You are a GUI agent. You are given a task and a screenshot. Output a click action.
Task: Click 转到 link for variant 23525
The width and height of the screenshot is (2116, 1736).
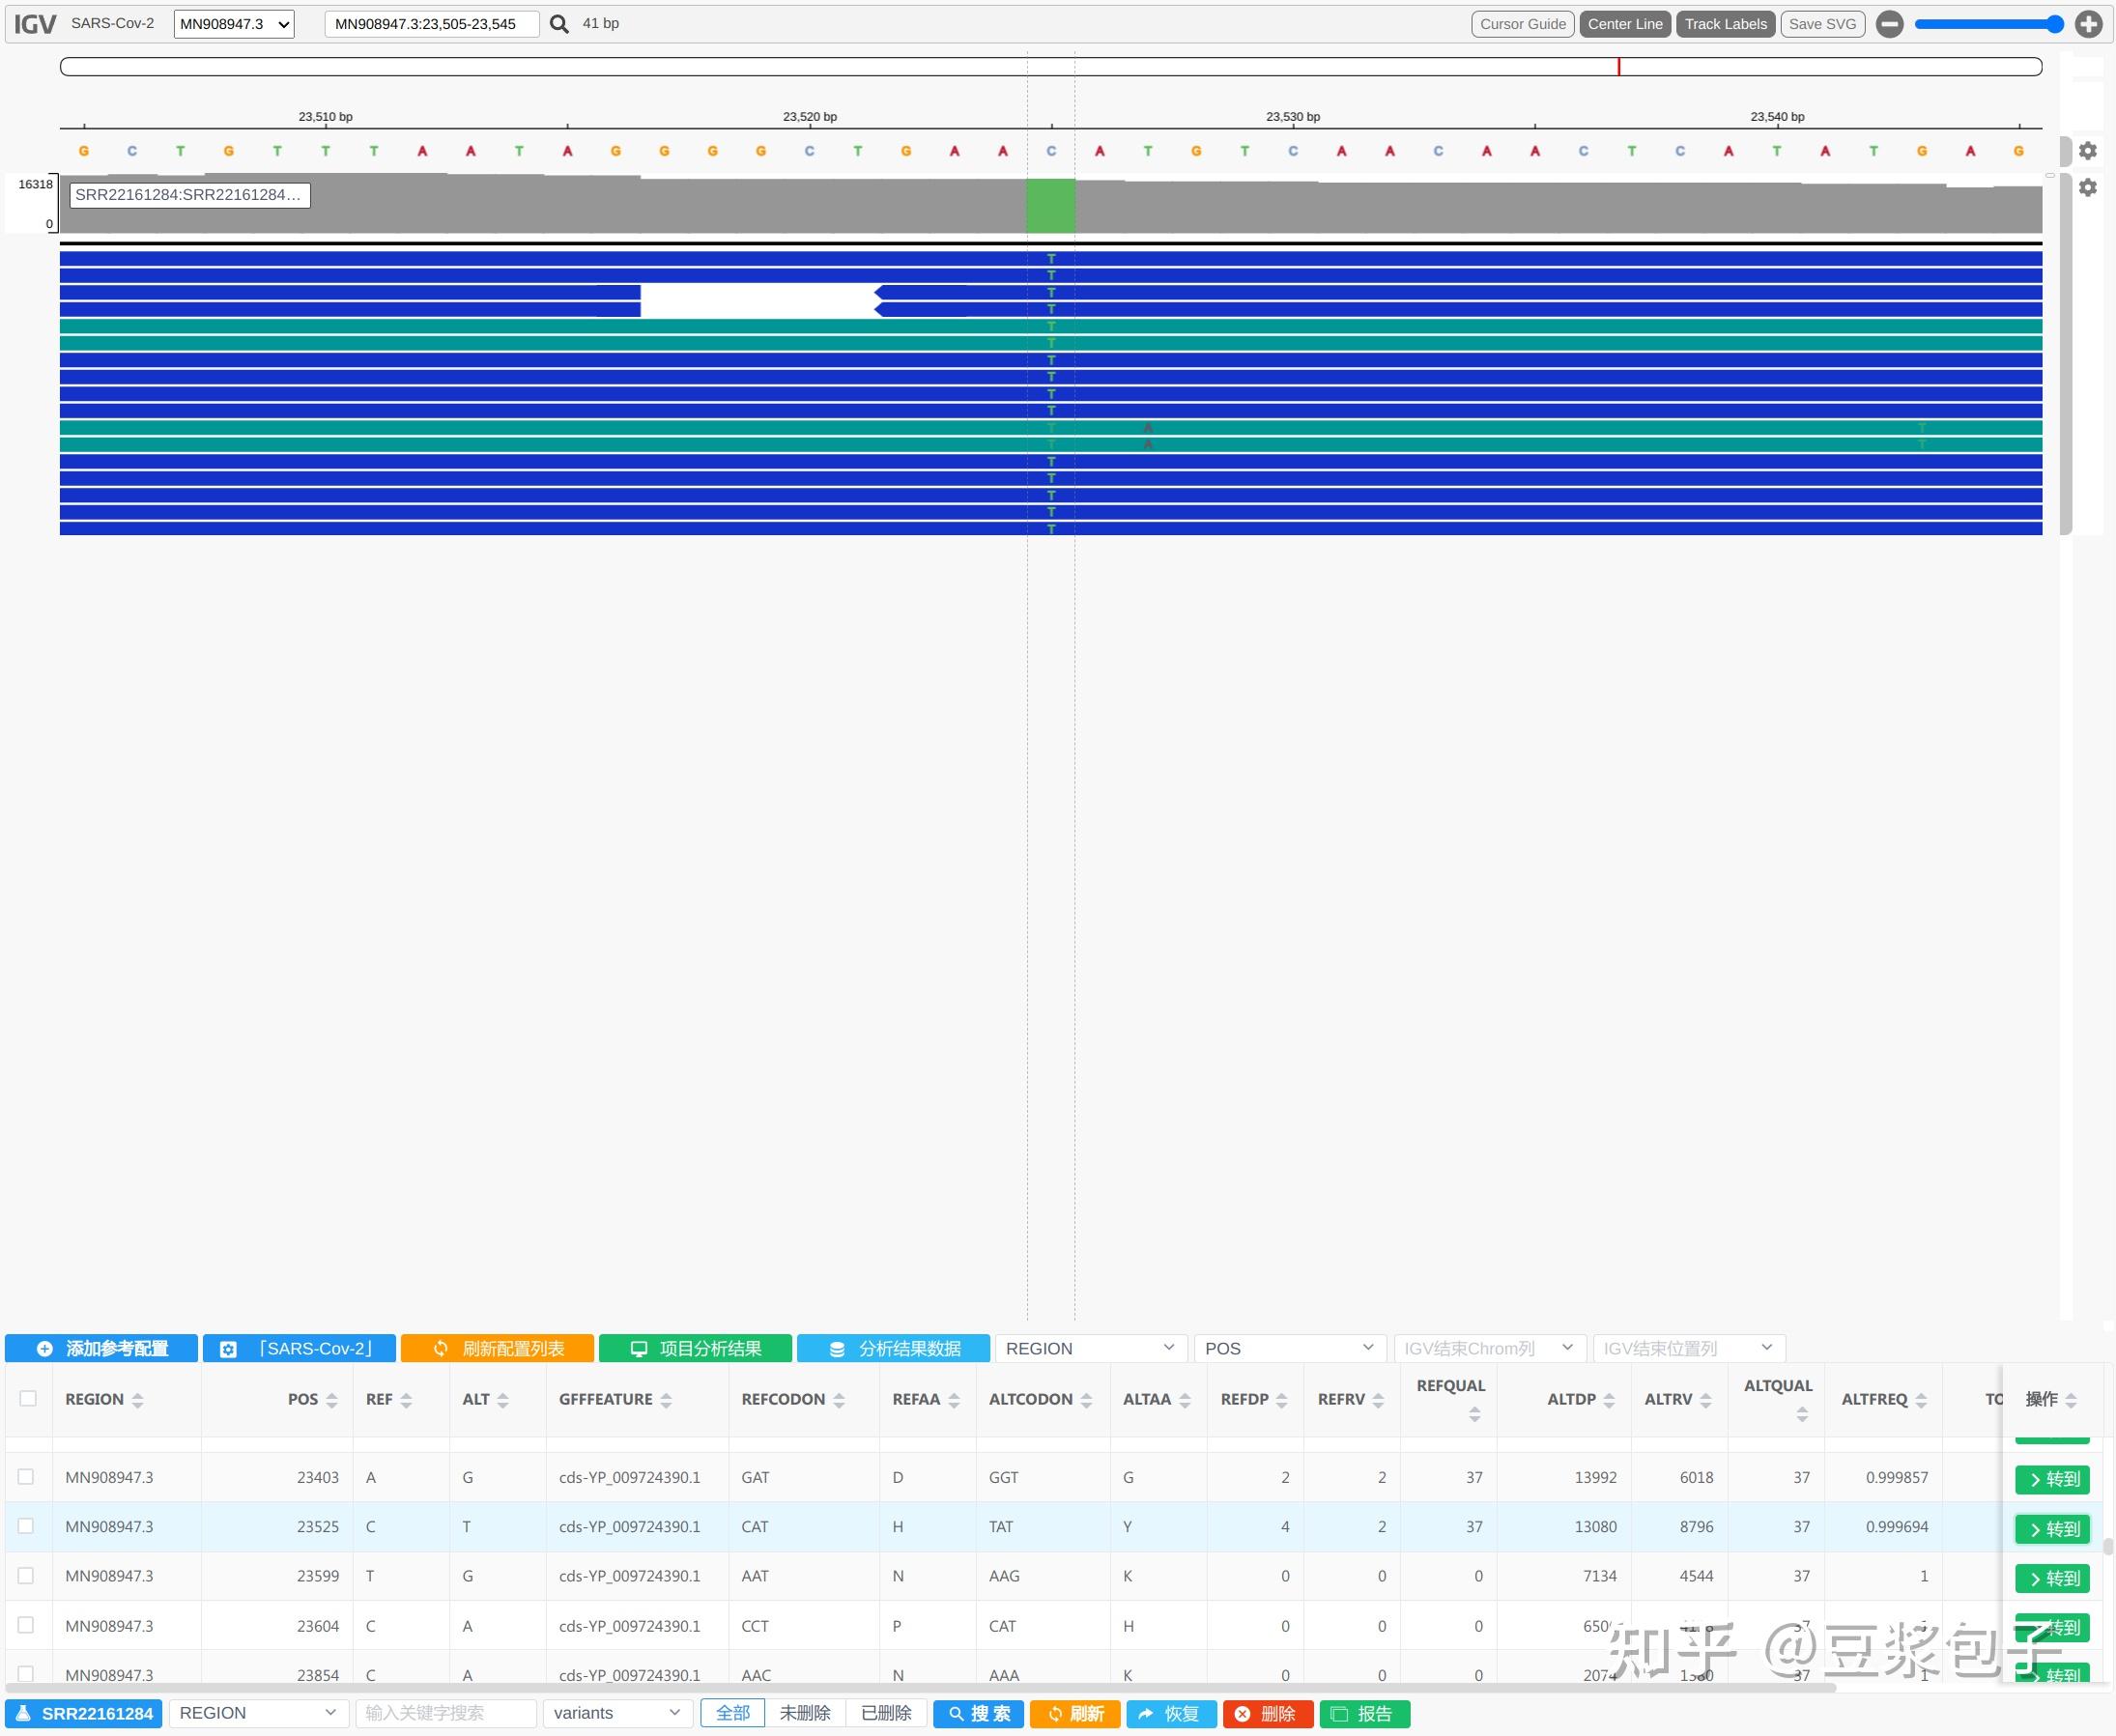click(2052, 1529)
